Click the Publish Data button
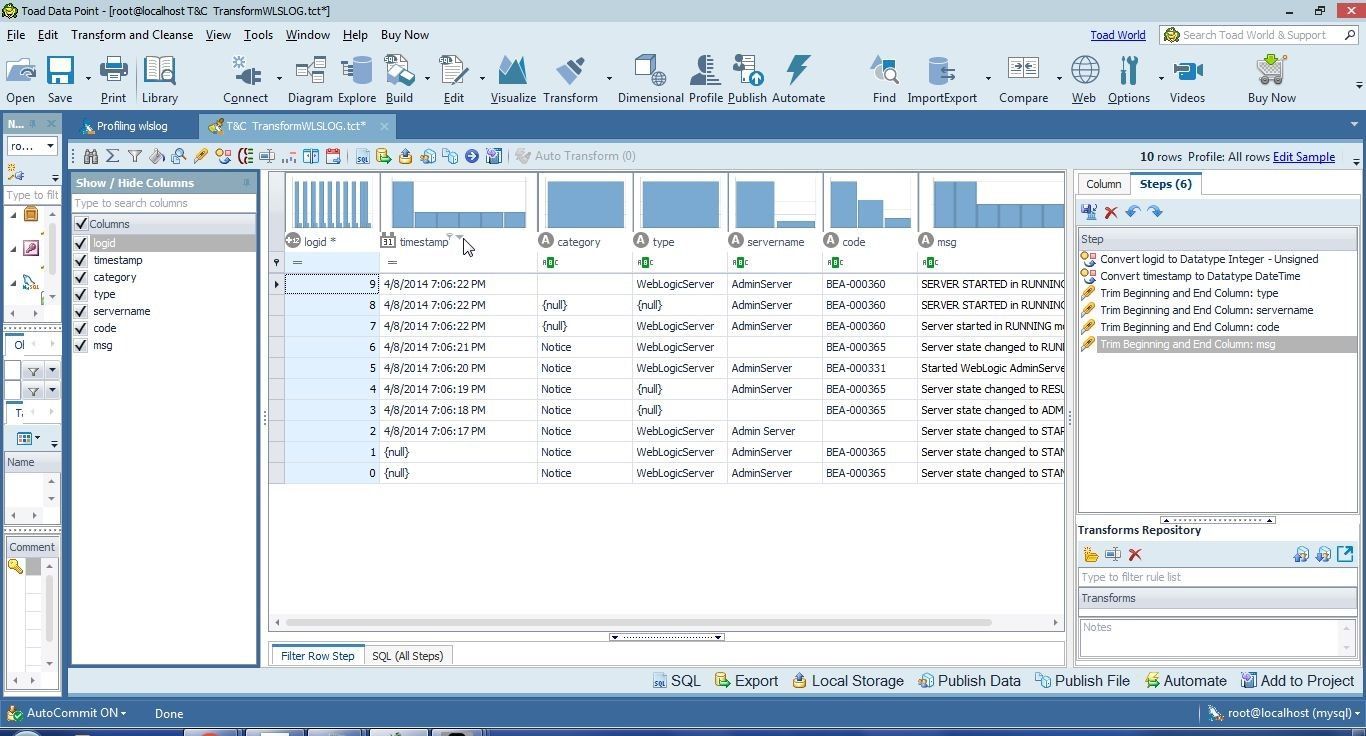This screenshot has height=736, width=1366. point(969,680)
